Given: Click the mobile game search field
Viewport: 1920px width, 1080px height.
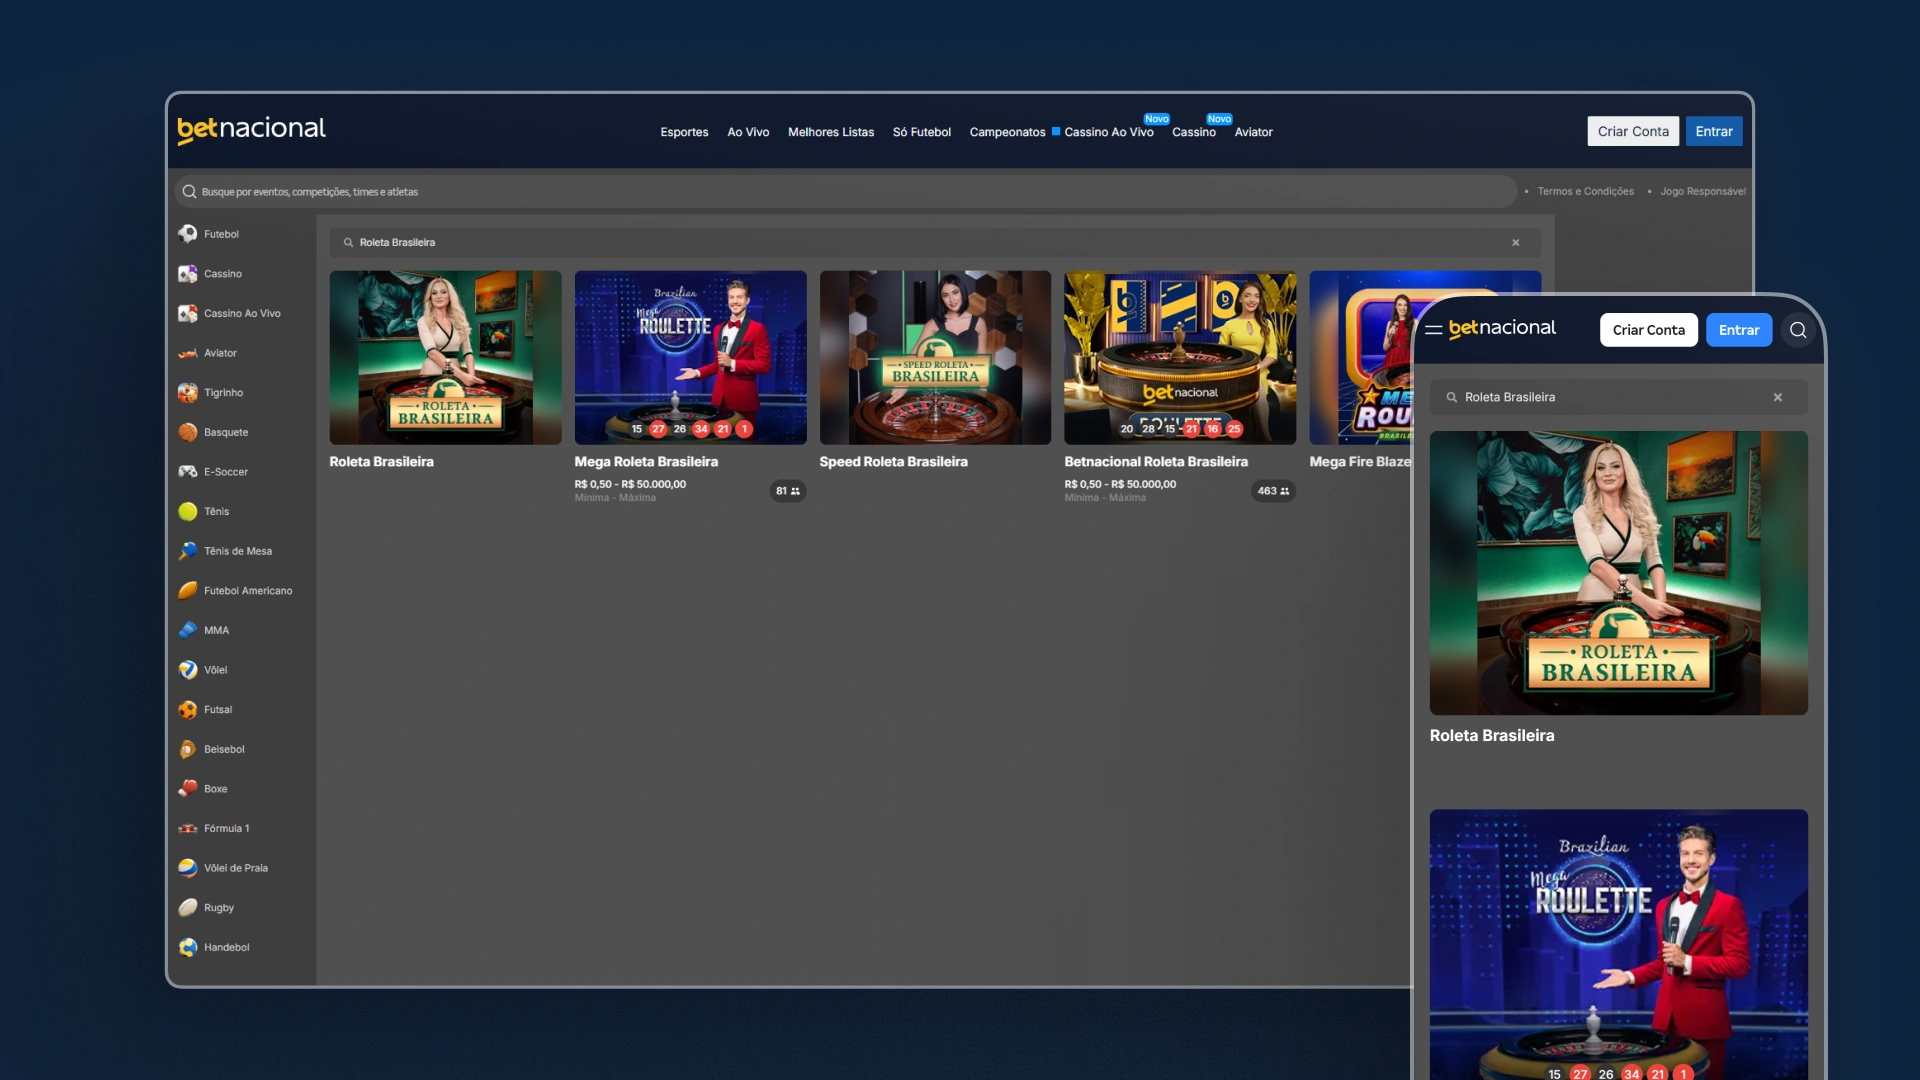Looking at the screenshot, I should [1619, 397].
